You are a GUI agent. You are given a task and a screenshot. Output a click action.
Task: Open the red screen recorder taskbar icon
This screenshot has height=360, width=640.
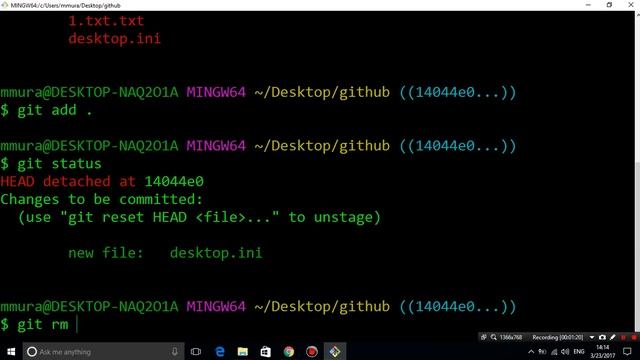(312, 351)
